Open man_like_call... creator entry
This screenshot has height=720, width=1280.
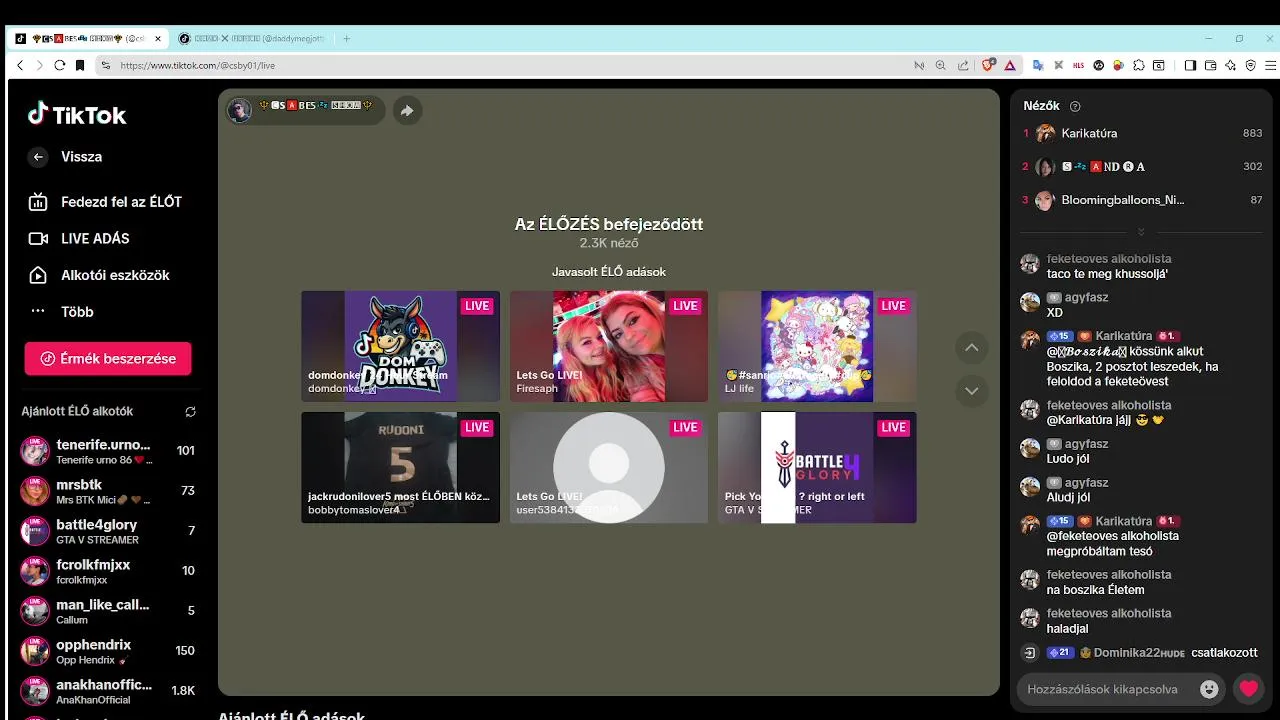[108, 611]
